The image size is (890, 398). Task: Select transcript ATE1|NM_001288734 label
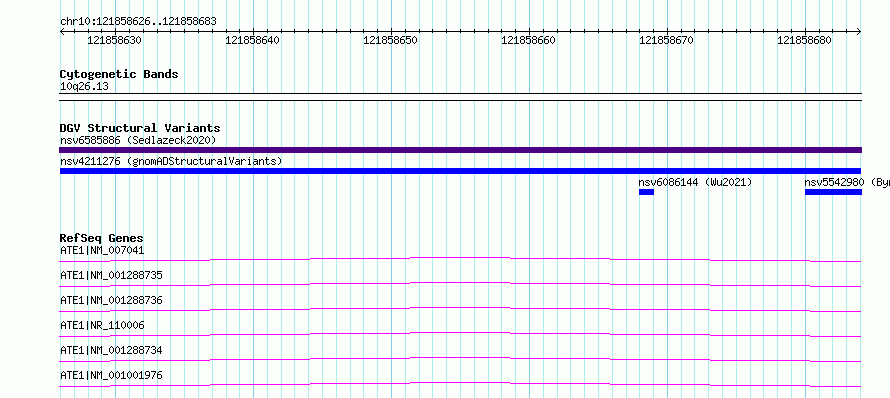pos(111,350)
